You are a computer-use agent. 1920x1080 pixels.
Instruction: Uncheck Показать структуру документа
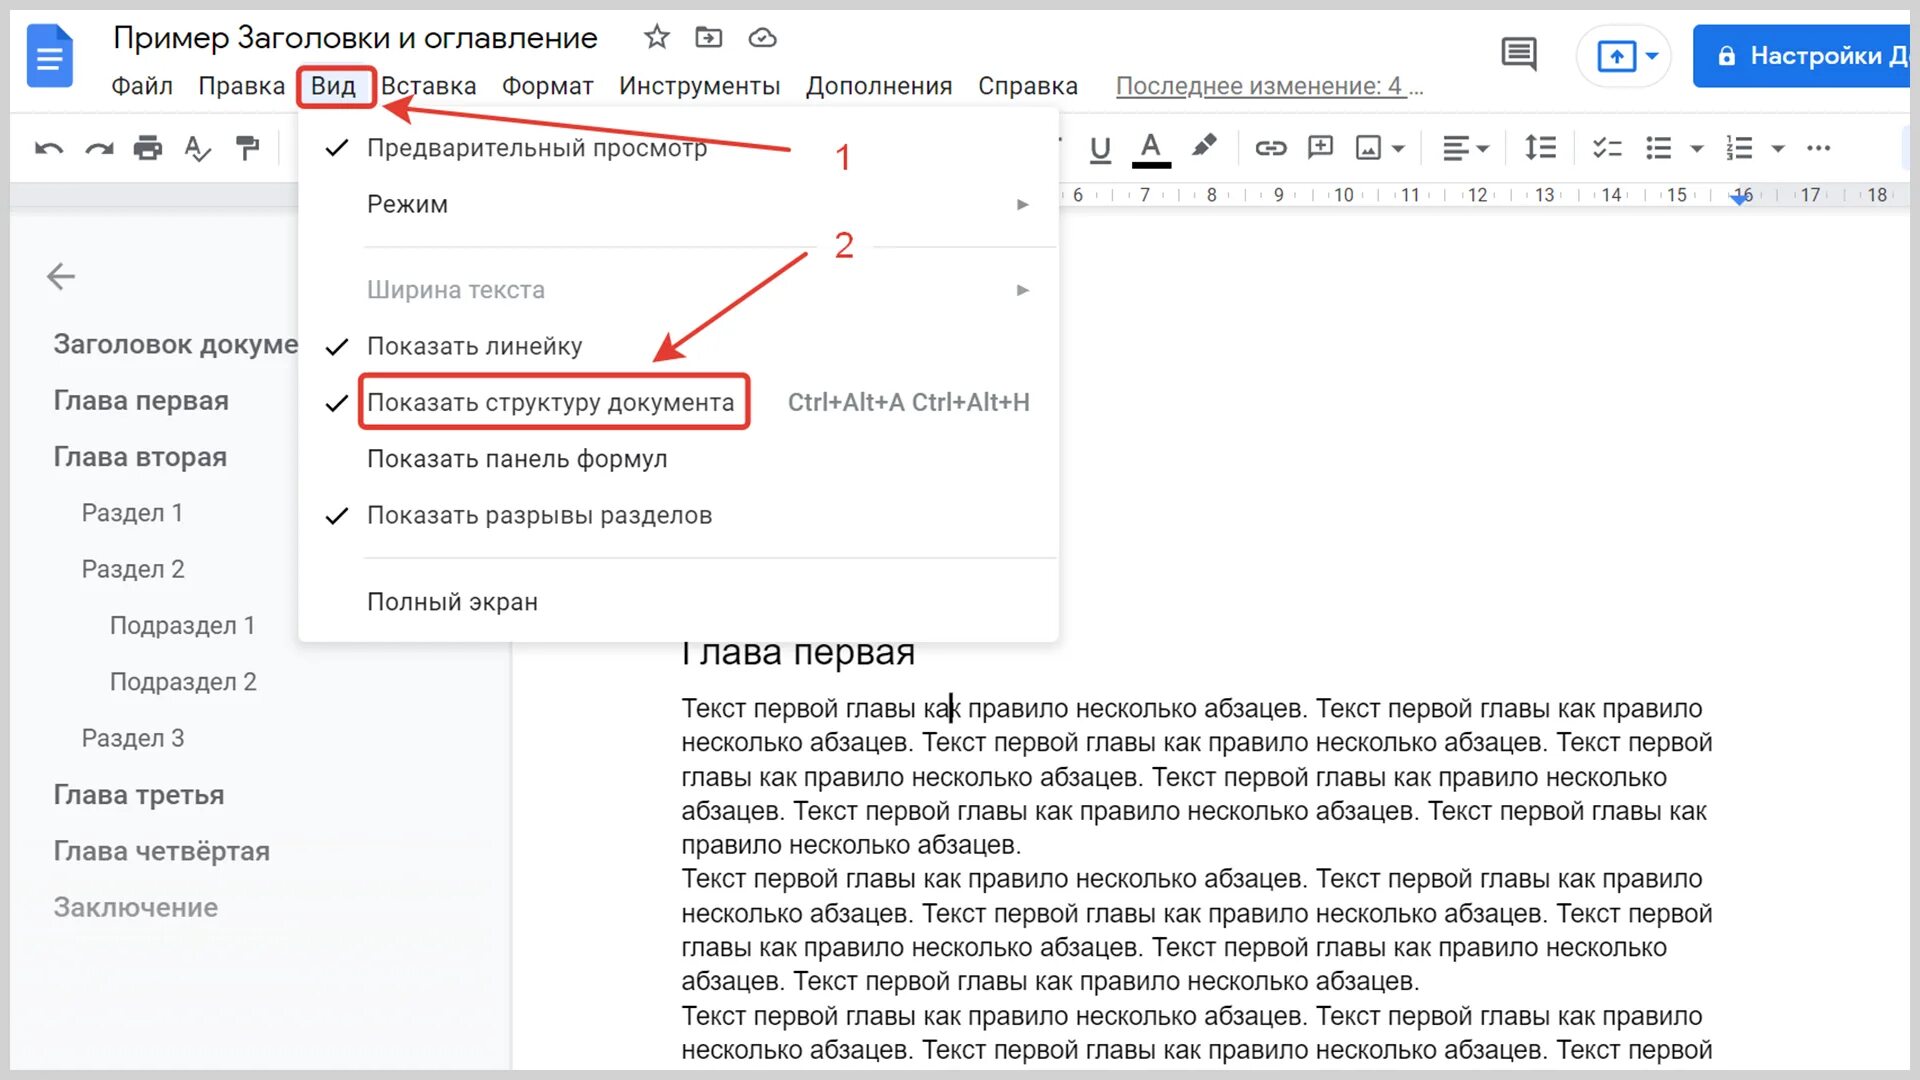(550, 402)
